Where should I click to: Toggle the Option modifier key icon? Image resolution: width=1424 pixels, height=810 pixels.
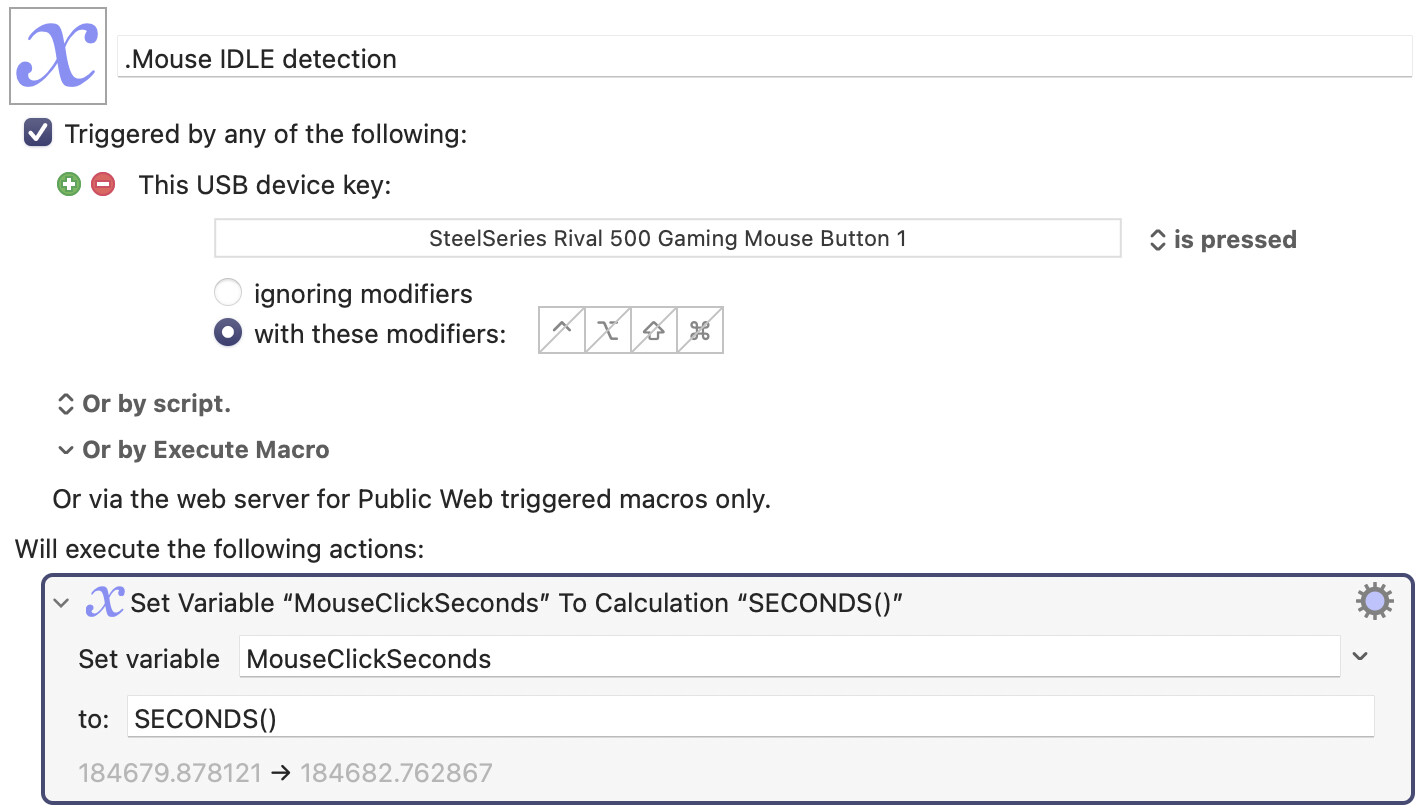(x=607, y=331)
